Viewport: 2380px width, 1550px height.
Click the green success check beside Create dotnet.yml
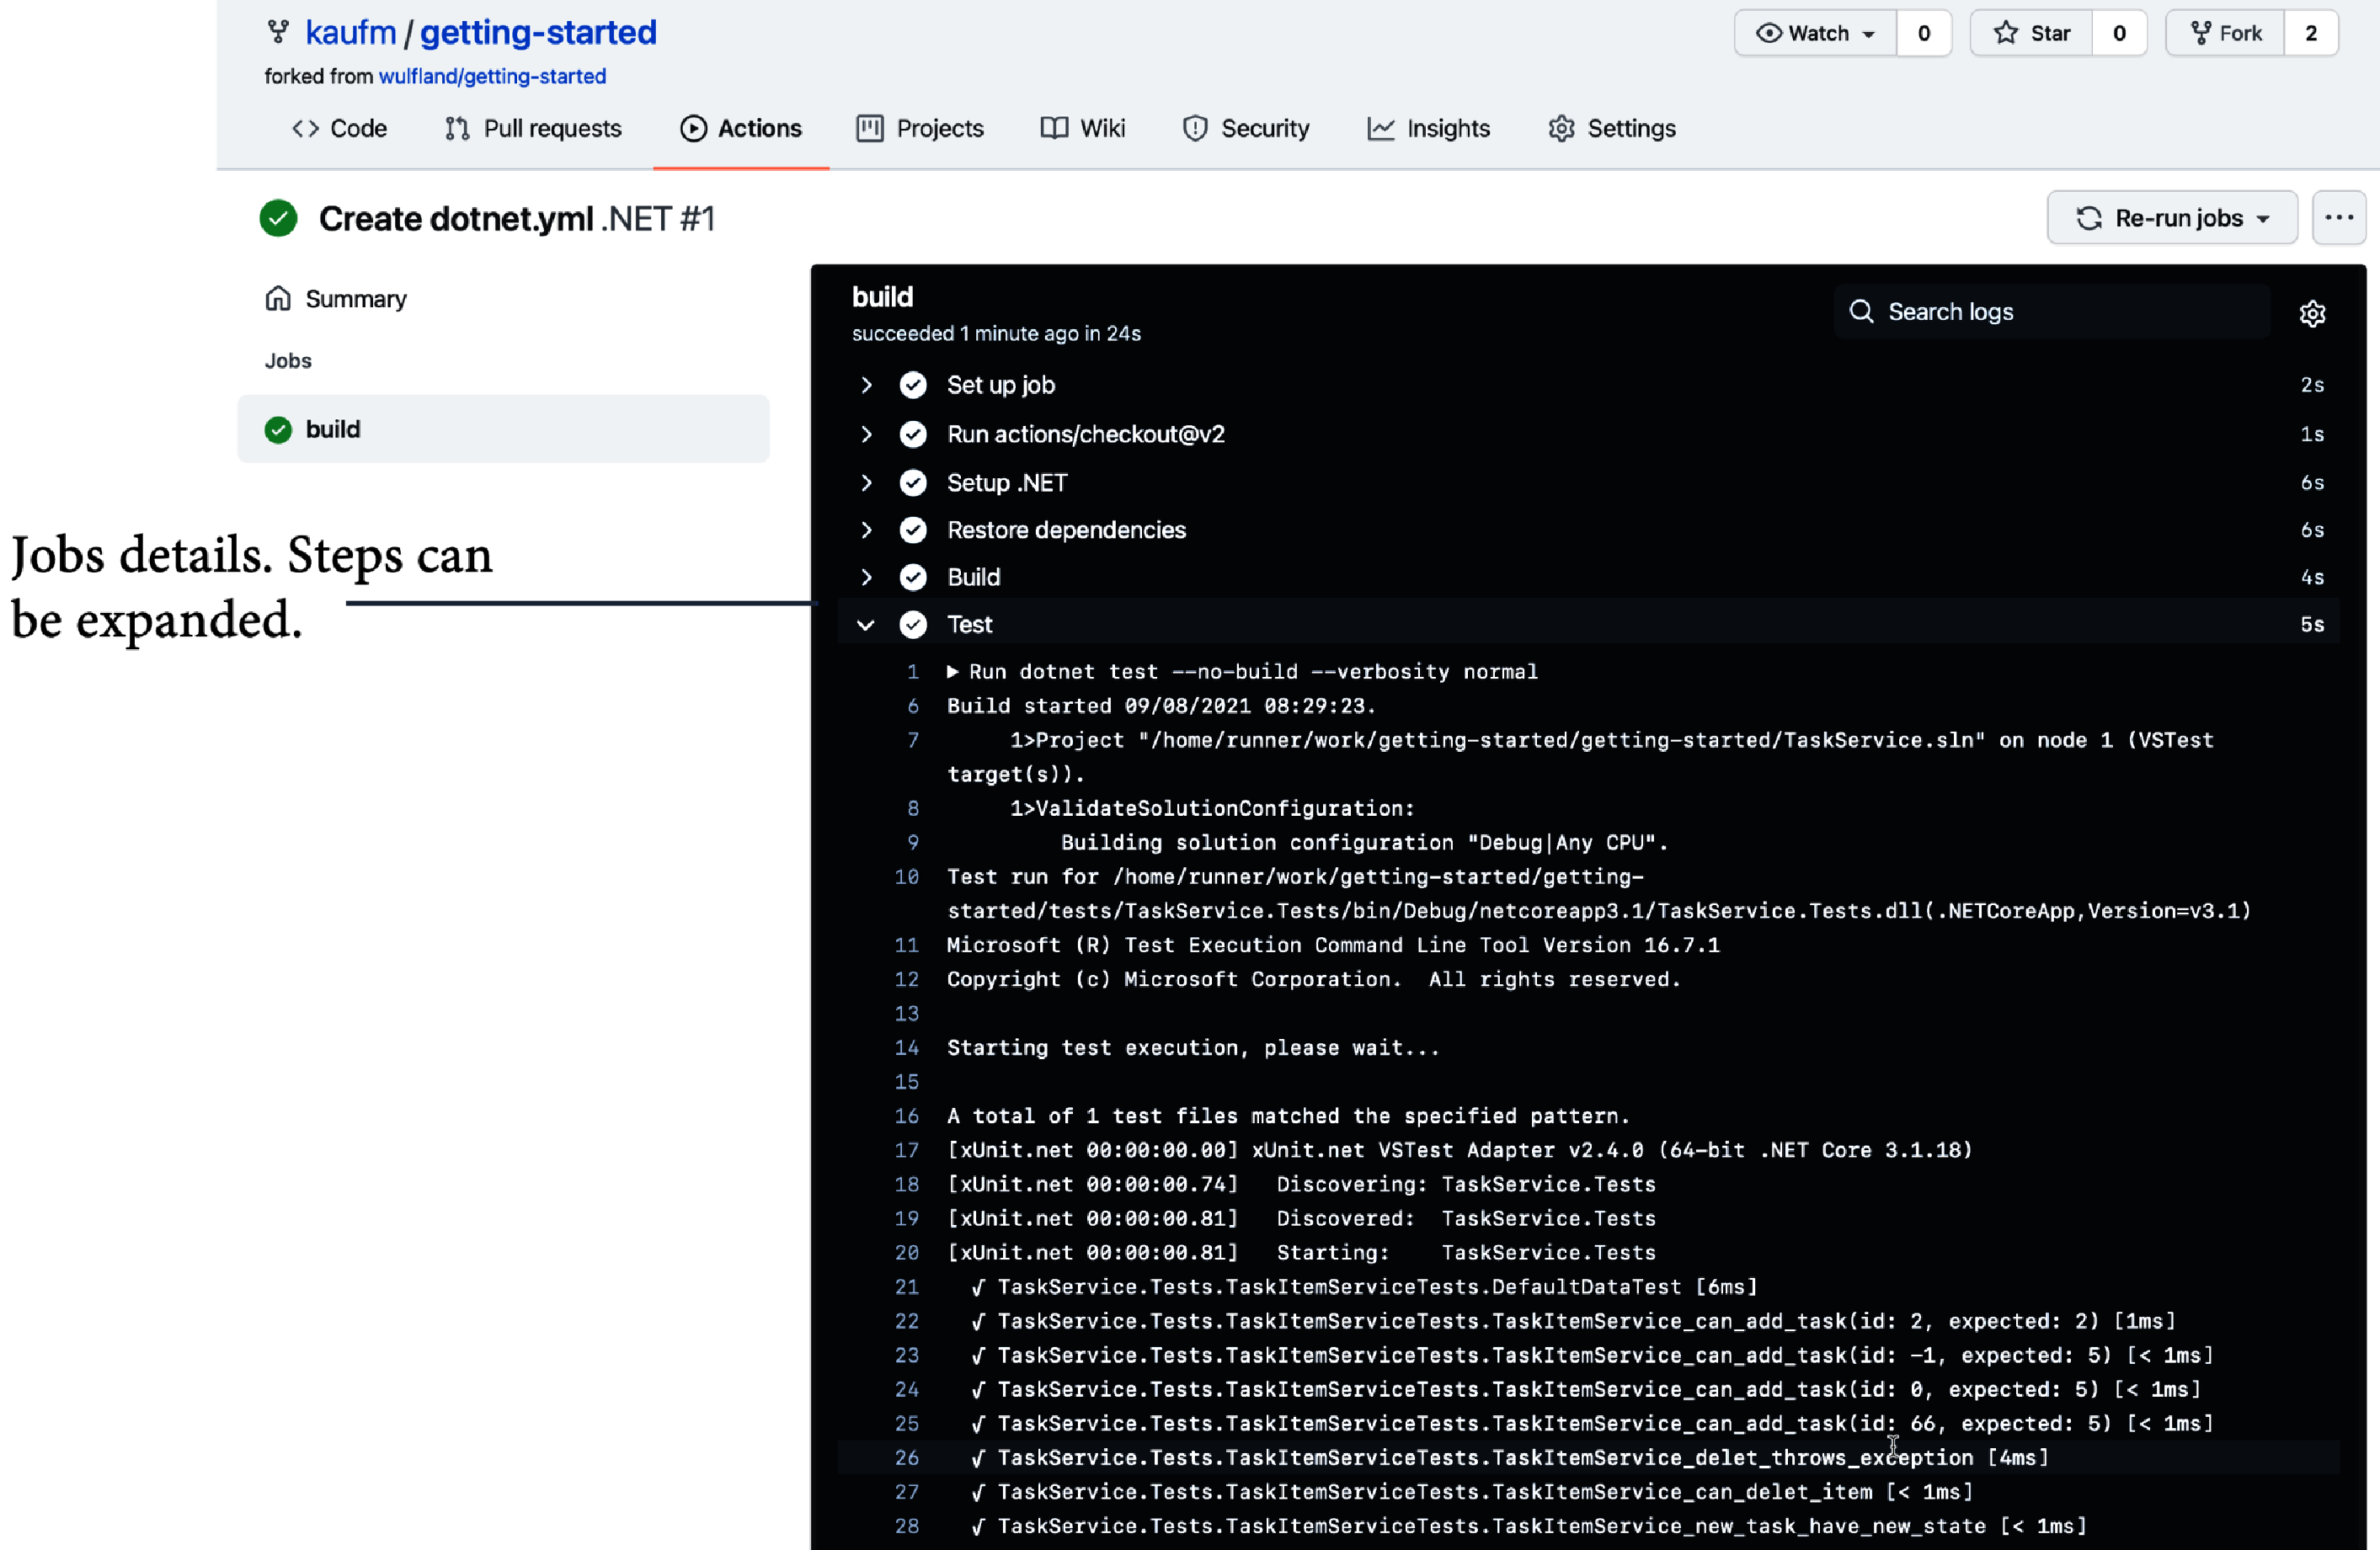278,218
